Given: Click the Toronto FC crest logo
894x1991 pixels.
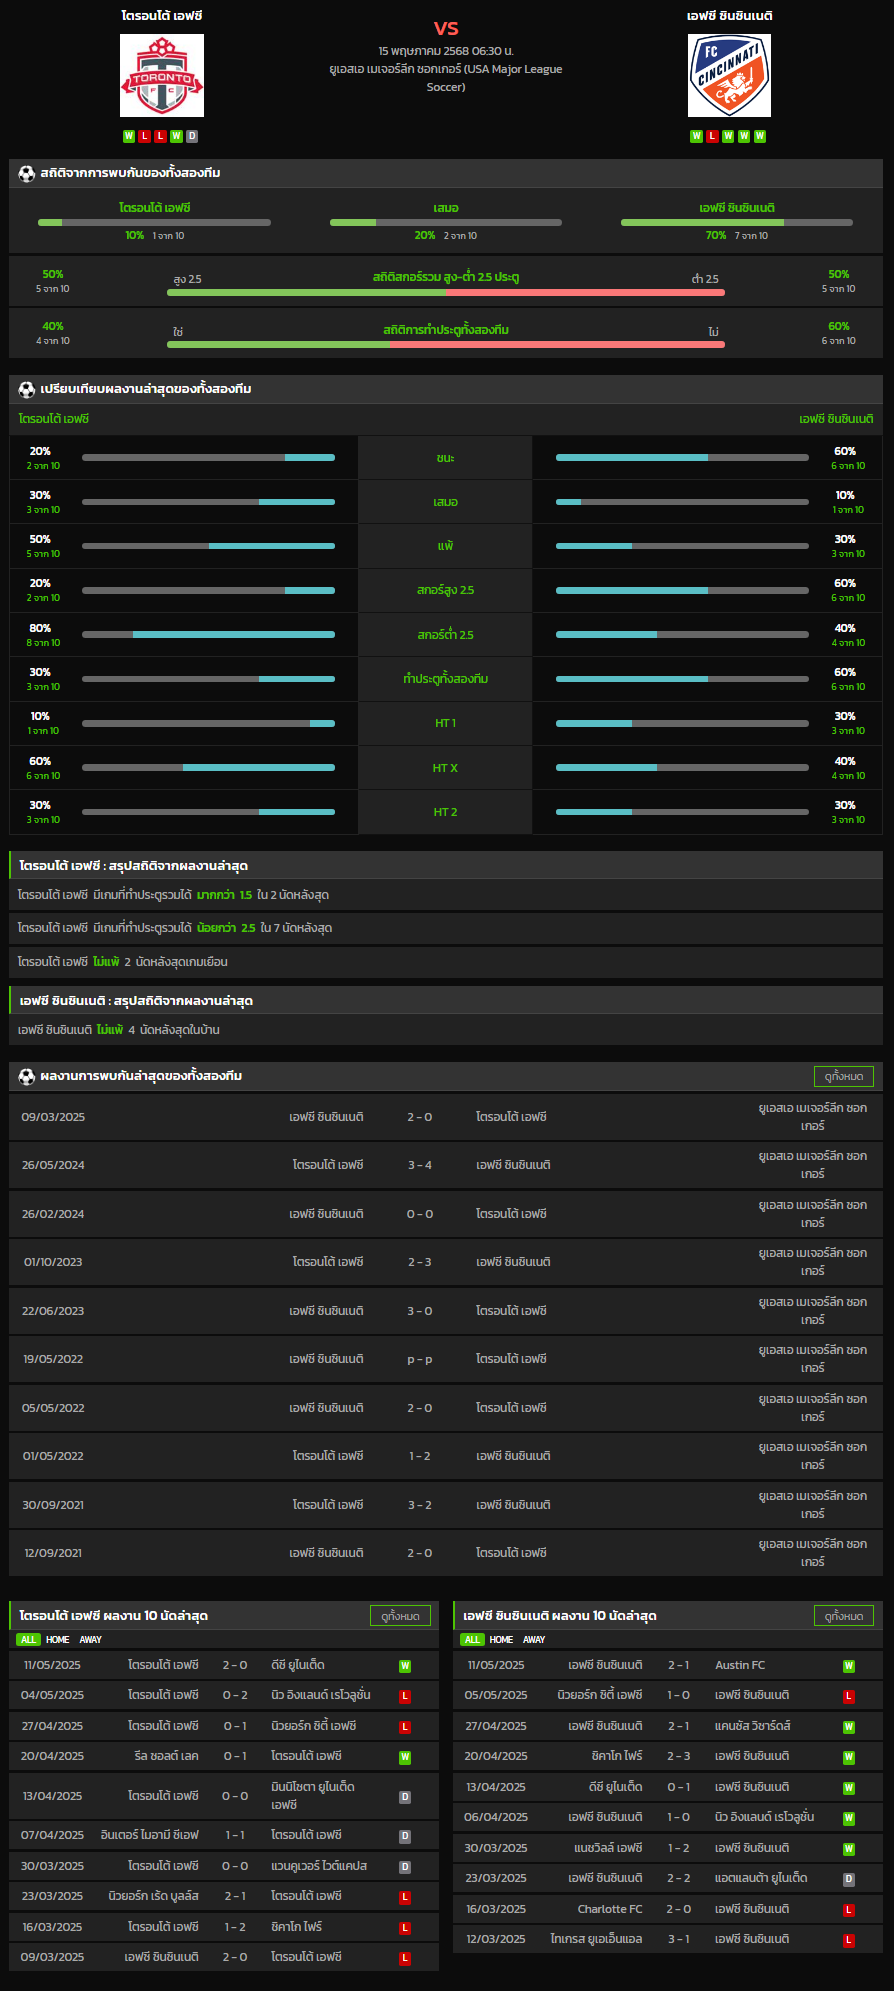Looking at the screenshot, I should pos(162,75).
